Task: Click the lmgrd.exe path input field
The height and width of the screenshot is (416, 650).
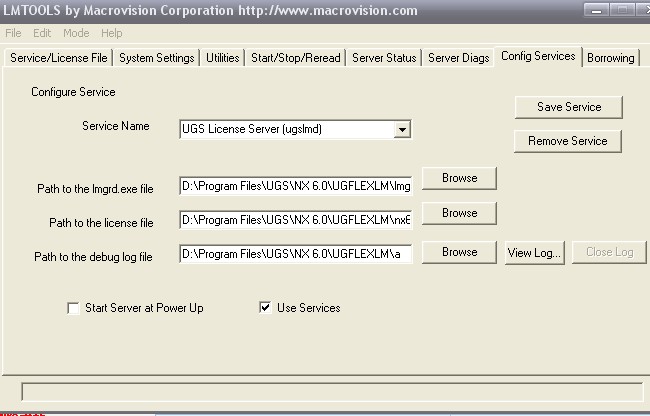Action: pos(296,186)
